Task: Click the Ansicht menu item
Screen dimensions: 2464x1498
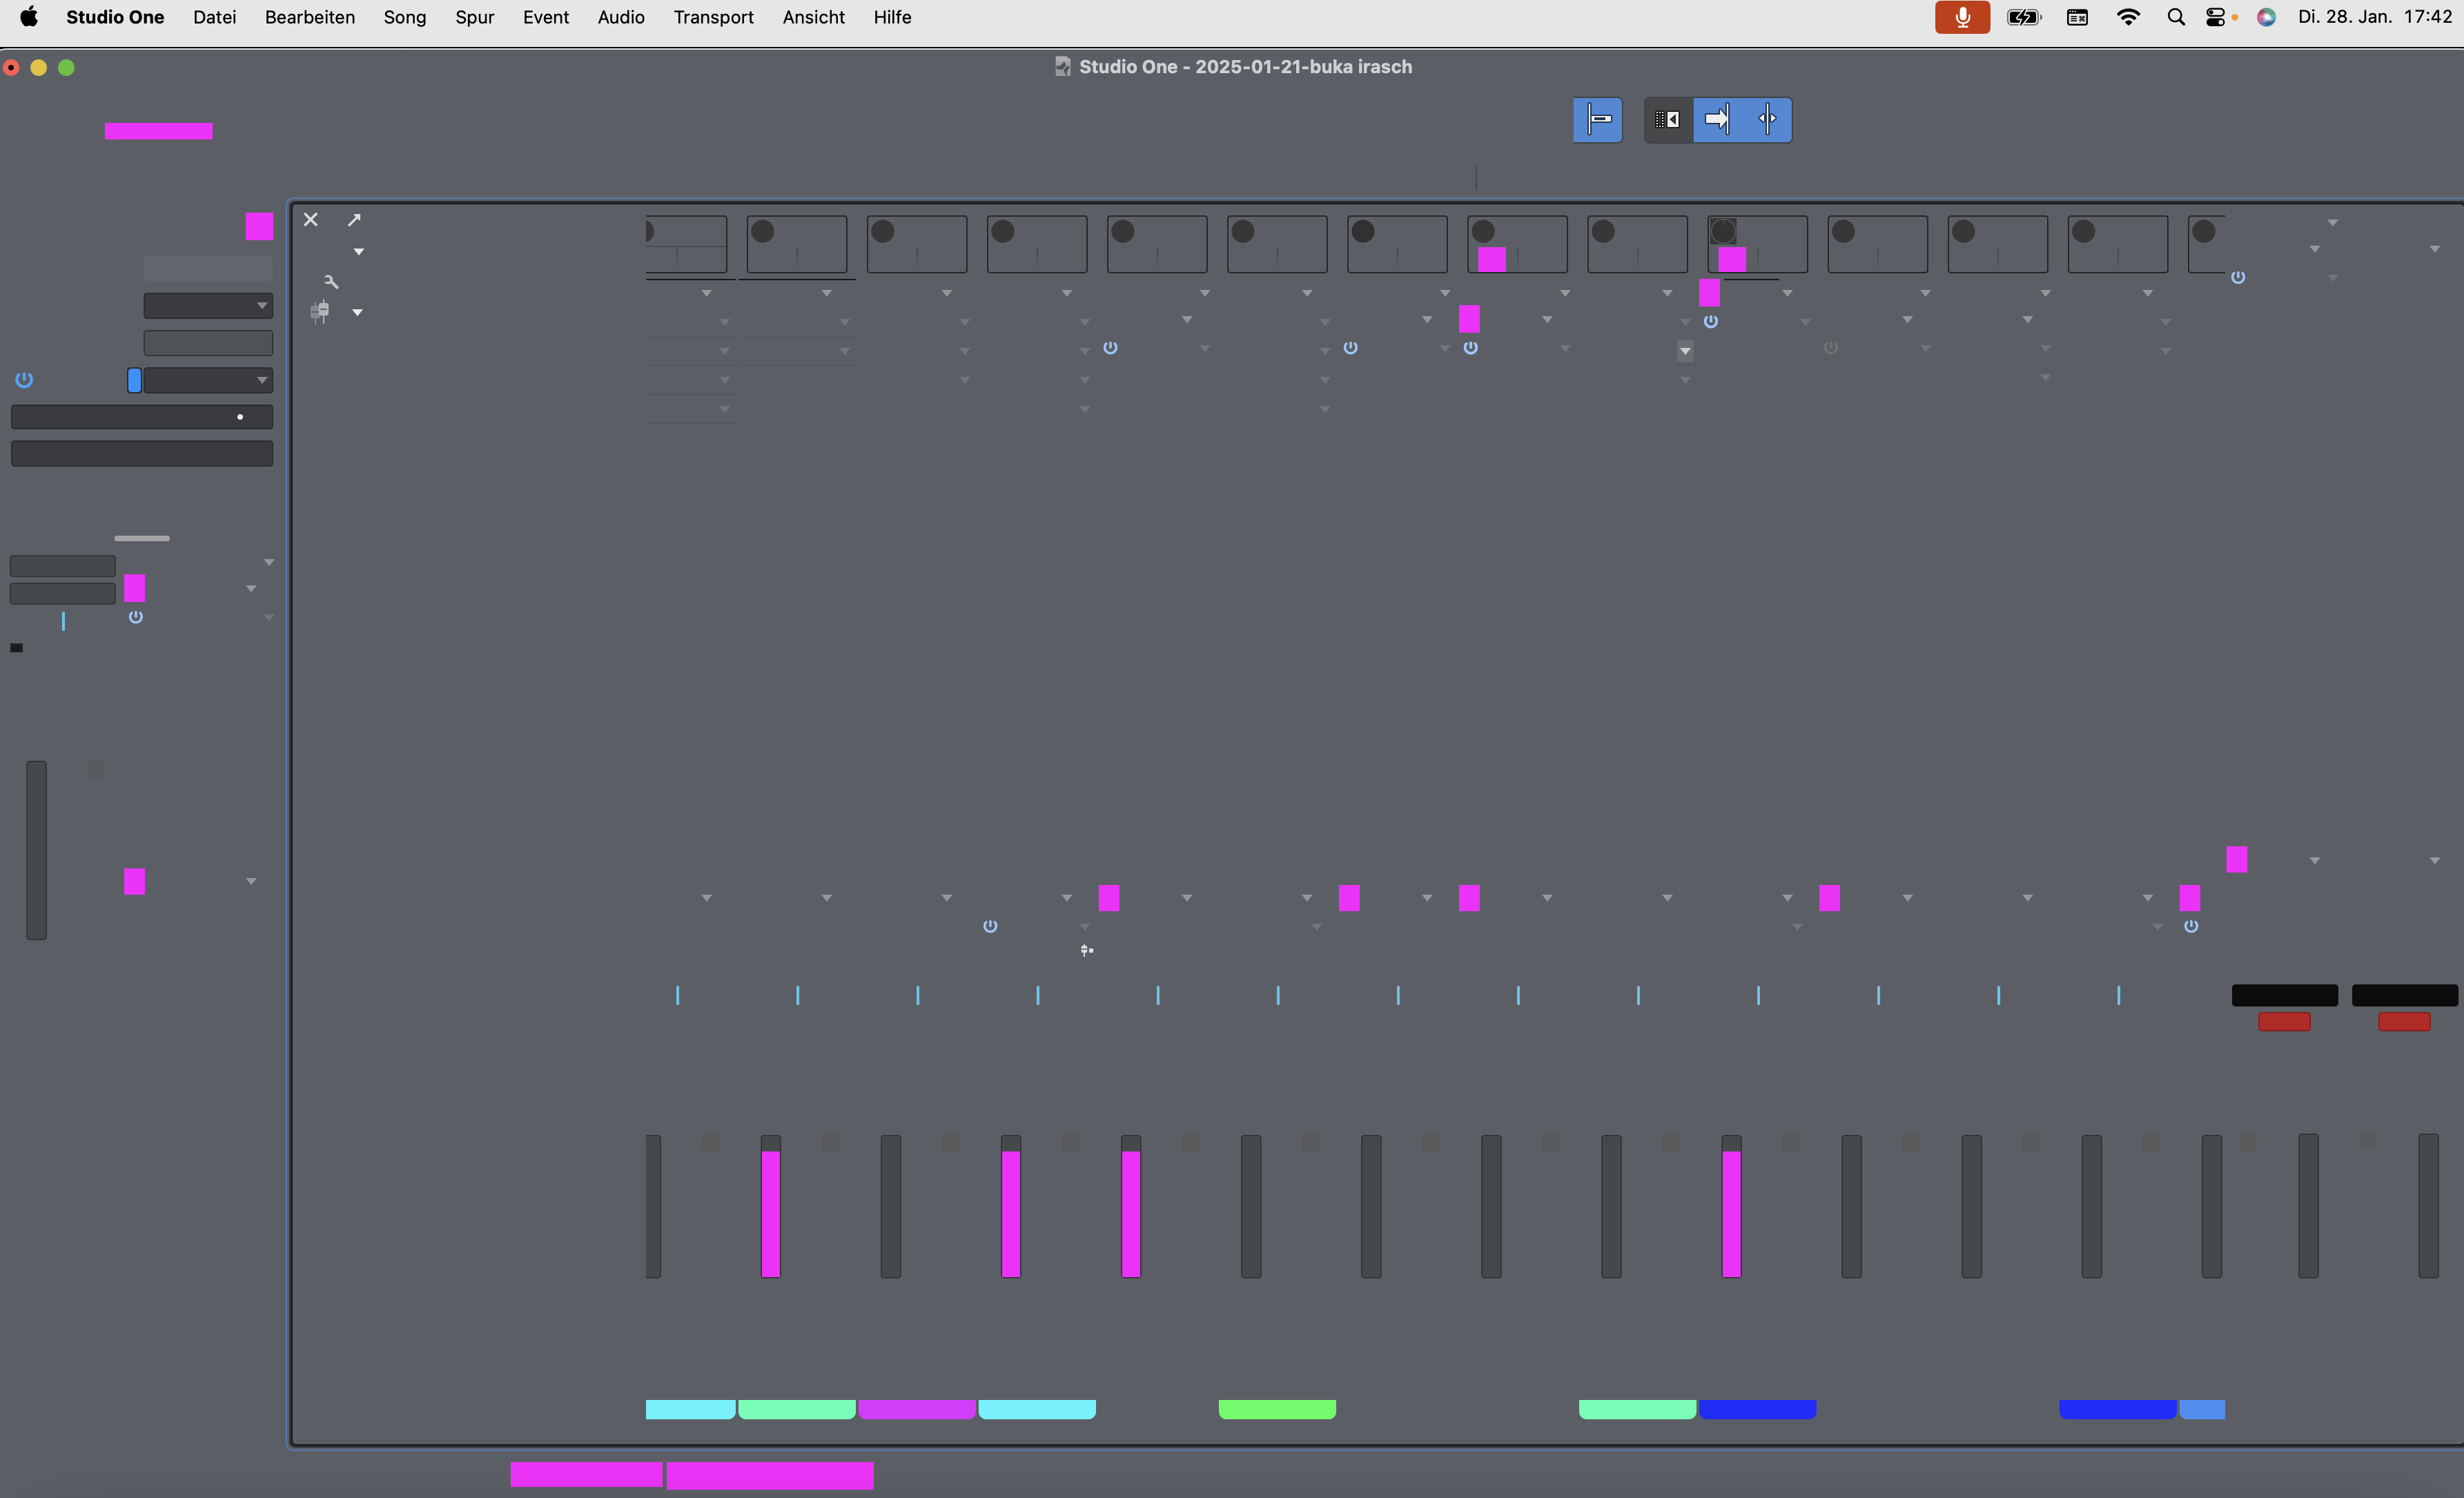Action: [x=813, y=17]
